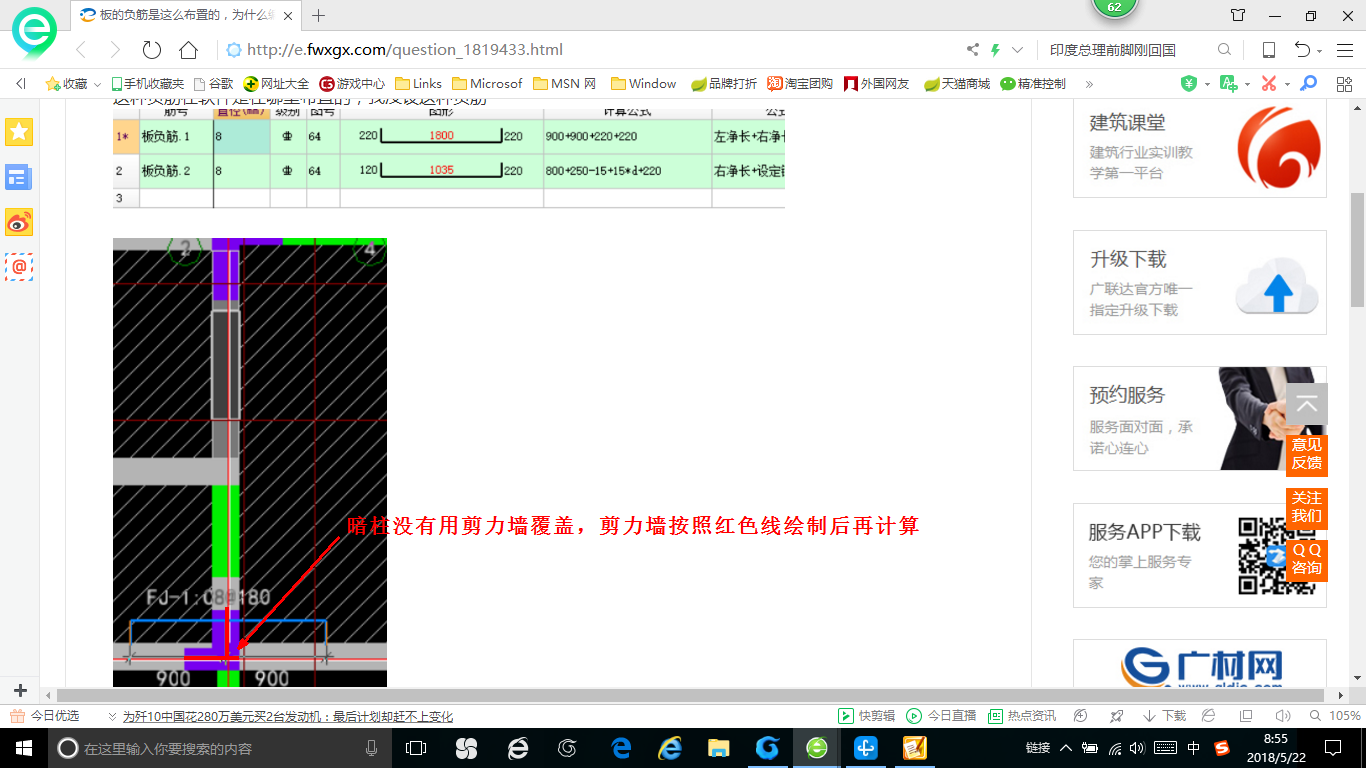Click the skin shirt icon
Screen dimensions: 1366x768
tap(1238, 15)
